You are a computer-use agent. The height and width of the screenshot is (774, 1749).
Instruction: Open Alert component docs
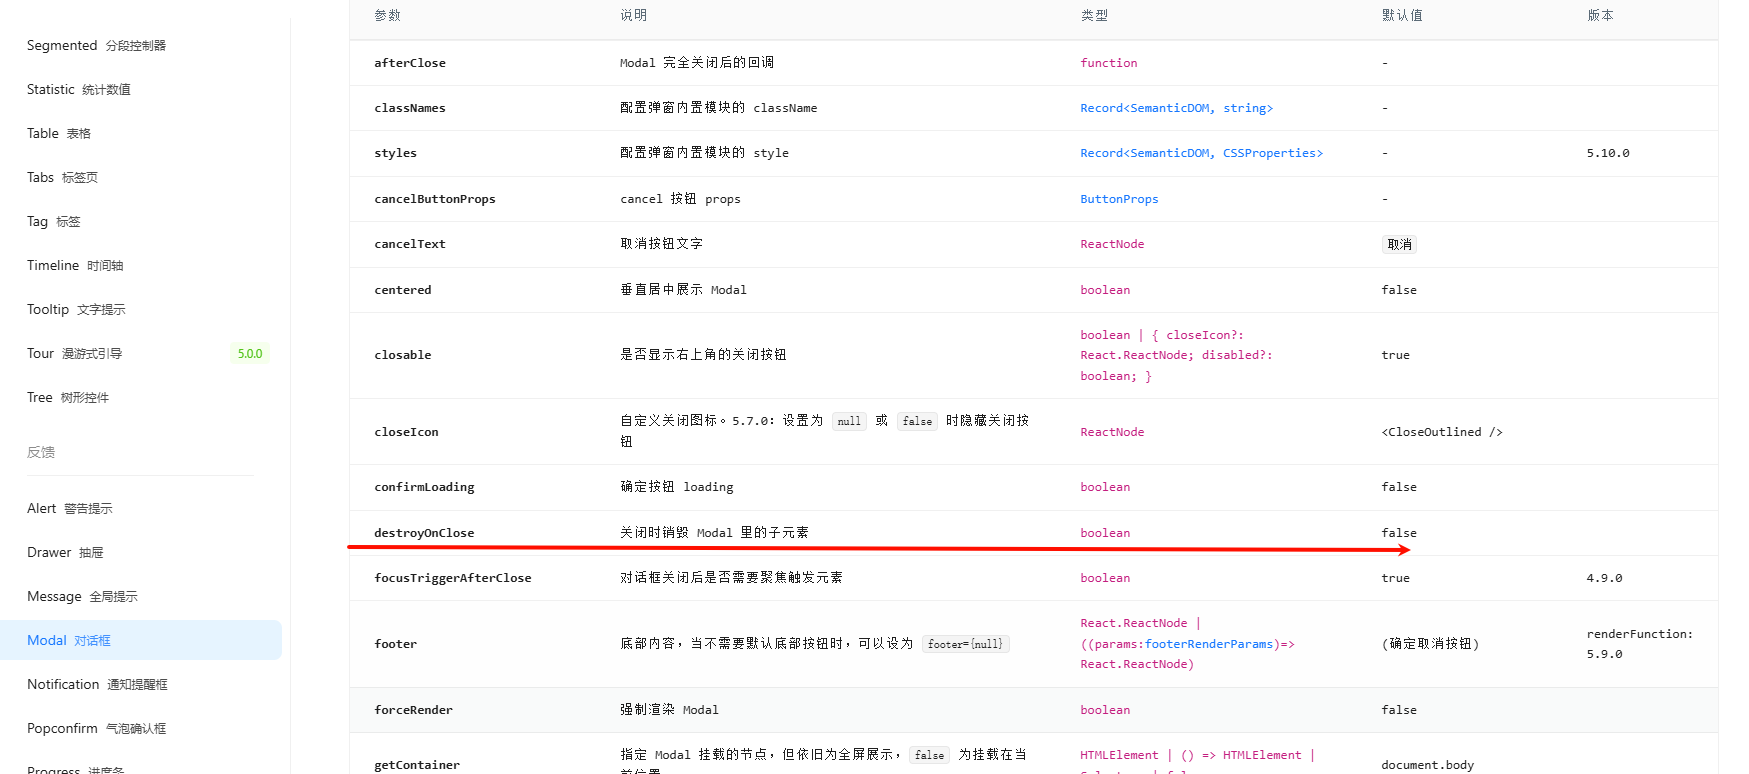tap(69, 509)
